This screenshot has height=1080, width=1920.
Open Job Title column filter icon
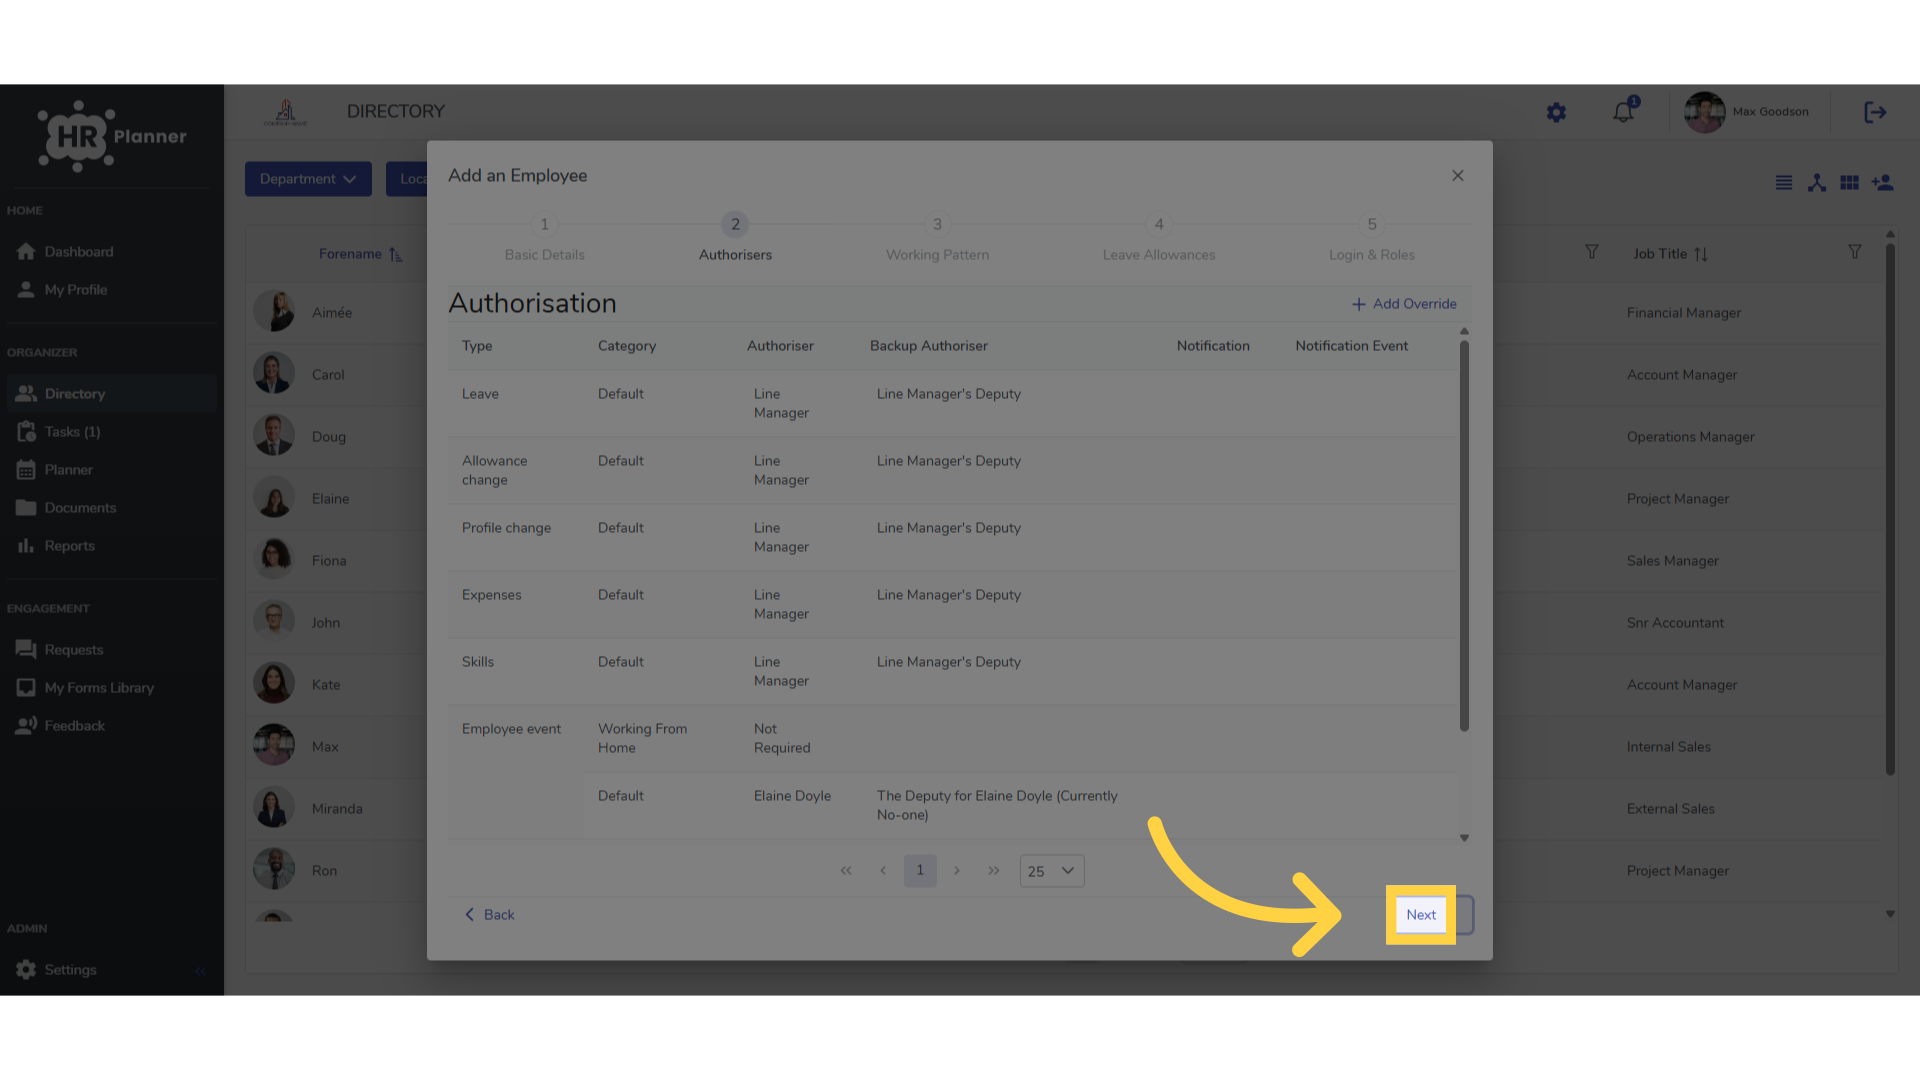coord(1855,253)
